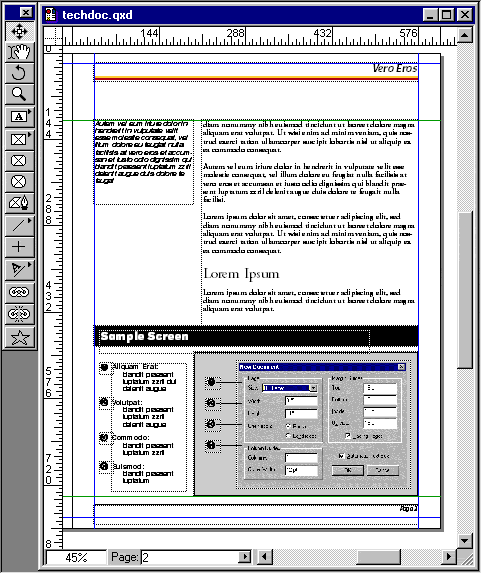Click the techdoc.qxd document icon in title bar
The width and height of the screenshot is (482, 574).
pyautogui.click(x=51, y=15)
